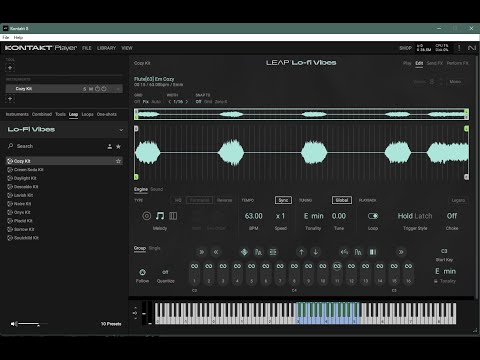This screenshot has width=480, height=360.
Task: Toggle the Global tuning button
Action: (342, 200)
